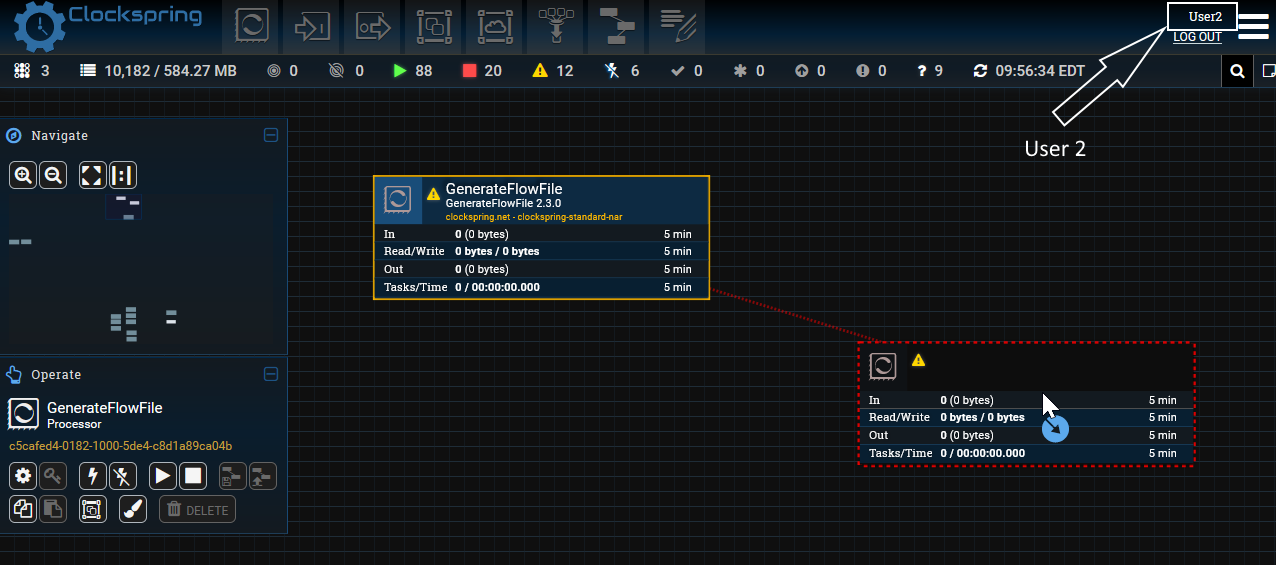
Task: Select the Output Port toolbar icon
Action: (x=373, y=27)
